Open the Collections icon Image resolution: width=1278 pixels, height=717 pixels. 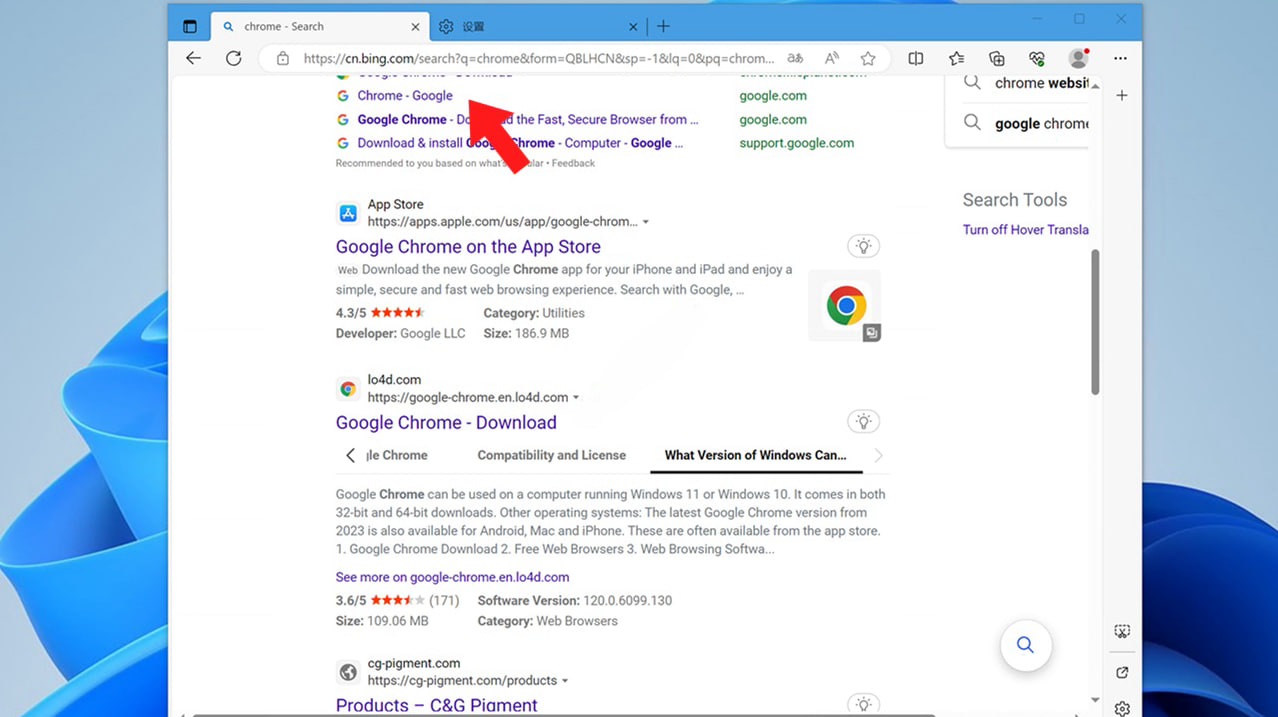pos(997,58)
